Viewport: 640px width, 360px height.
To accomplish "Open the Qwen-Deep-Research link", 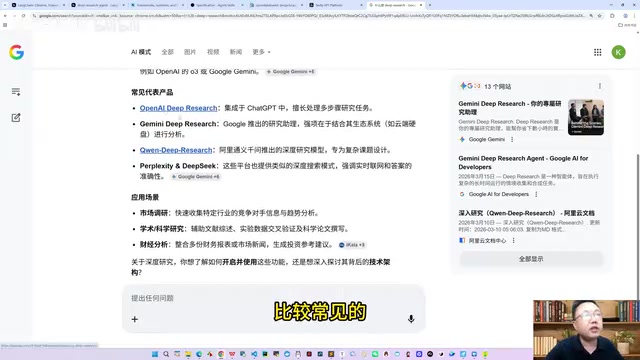I will click(x=176, y=150).
